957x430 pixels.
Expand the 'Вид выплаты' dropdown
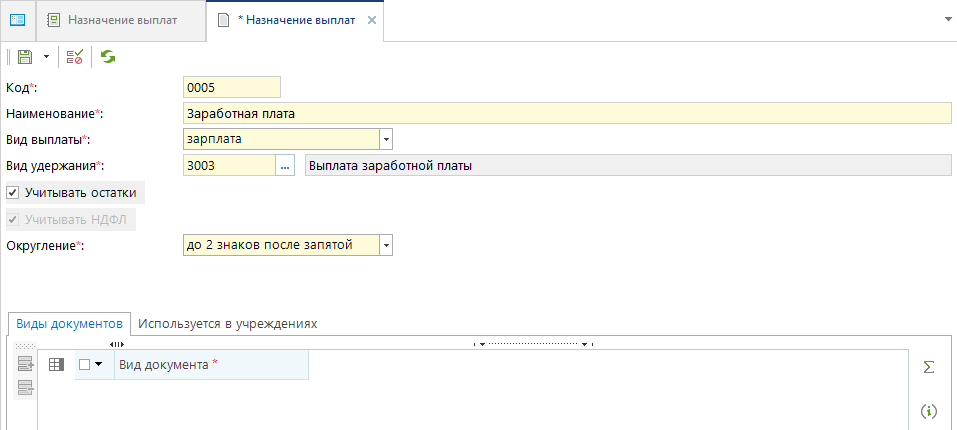(x=386, y=140)
